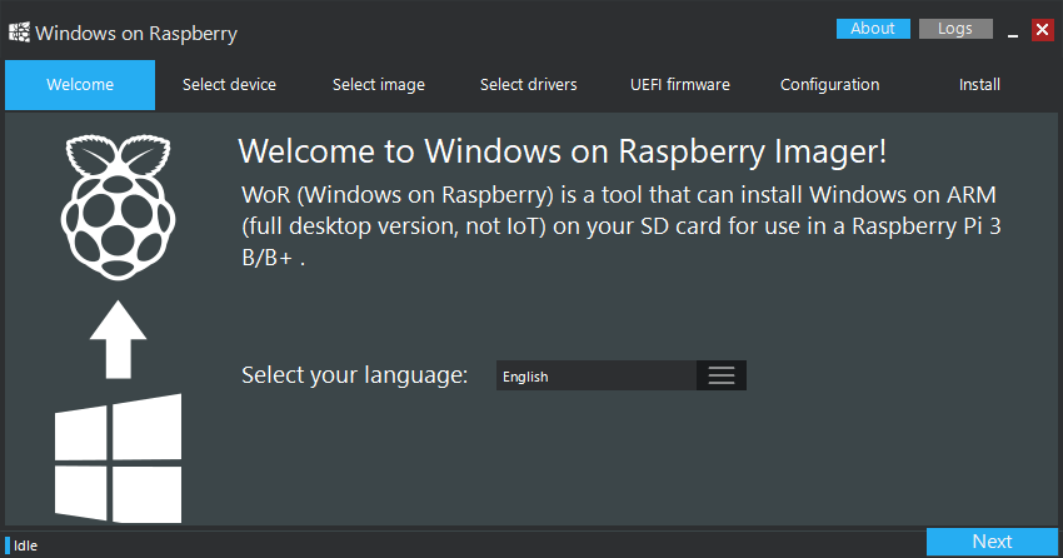Close the window with the red X
This screenshot has height=558, width=1063.
1043,30
